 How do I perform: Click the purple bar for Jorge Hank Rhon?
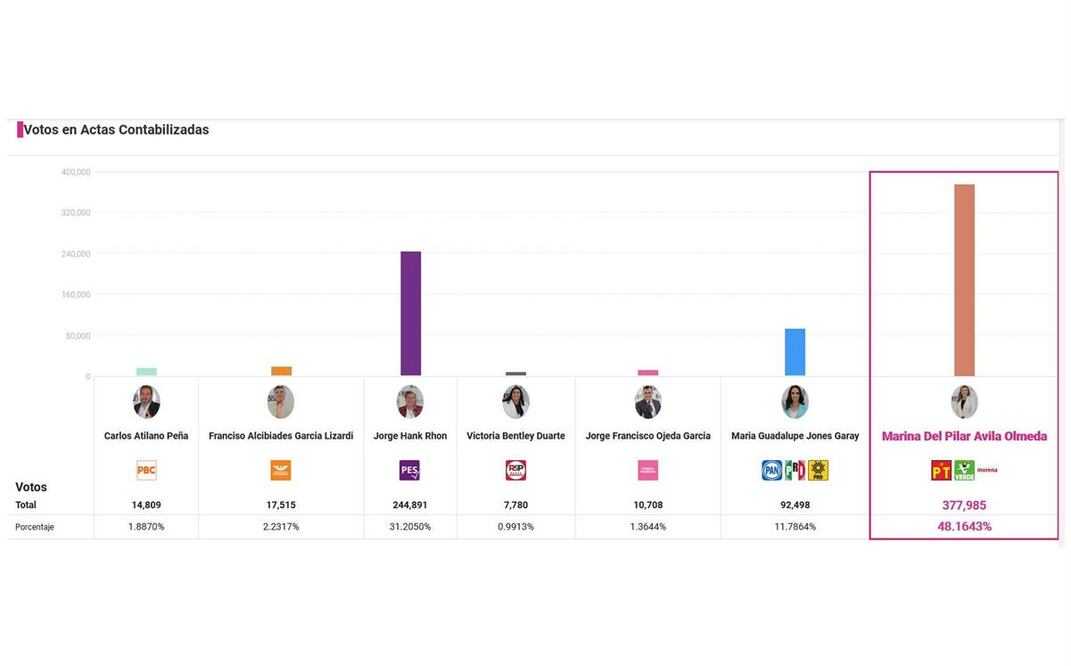410,314
